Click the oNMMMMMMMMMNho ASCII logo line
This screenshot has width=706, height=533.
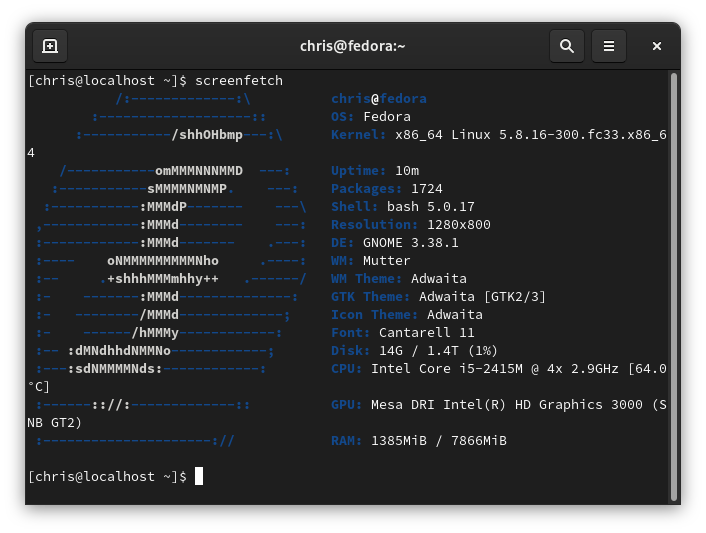pos(163,261)
